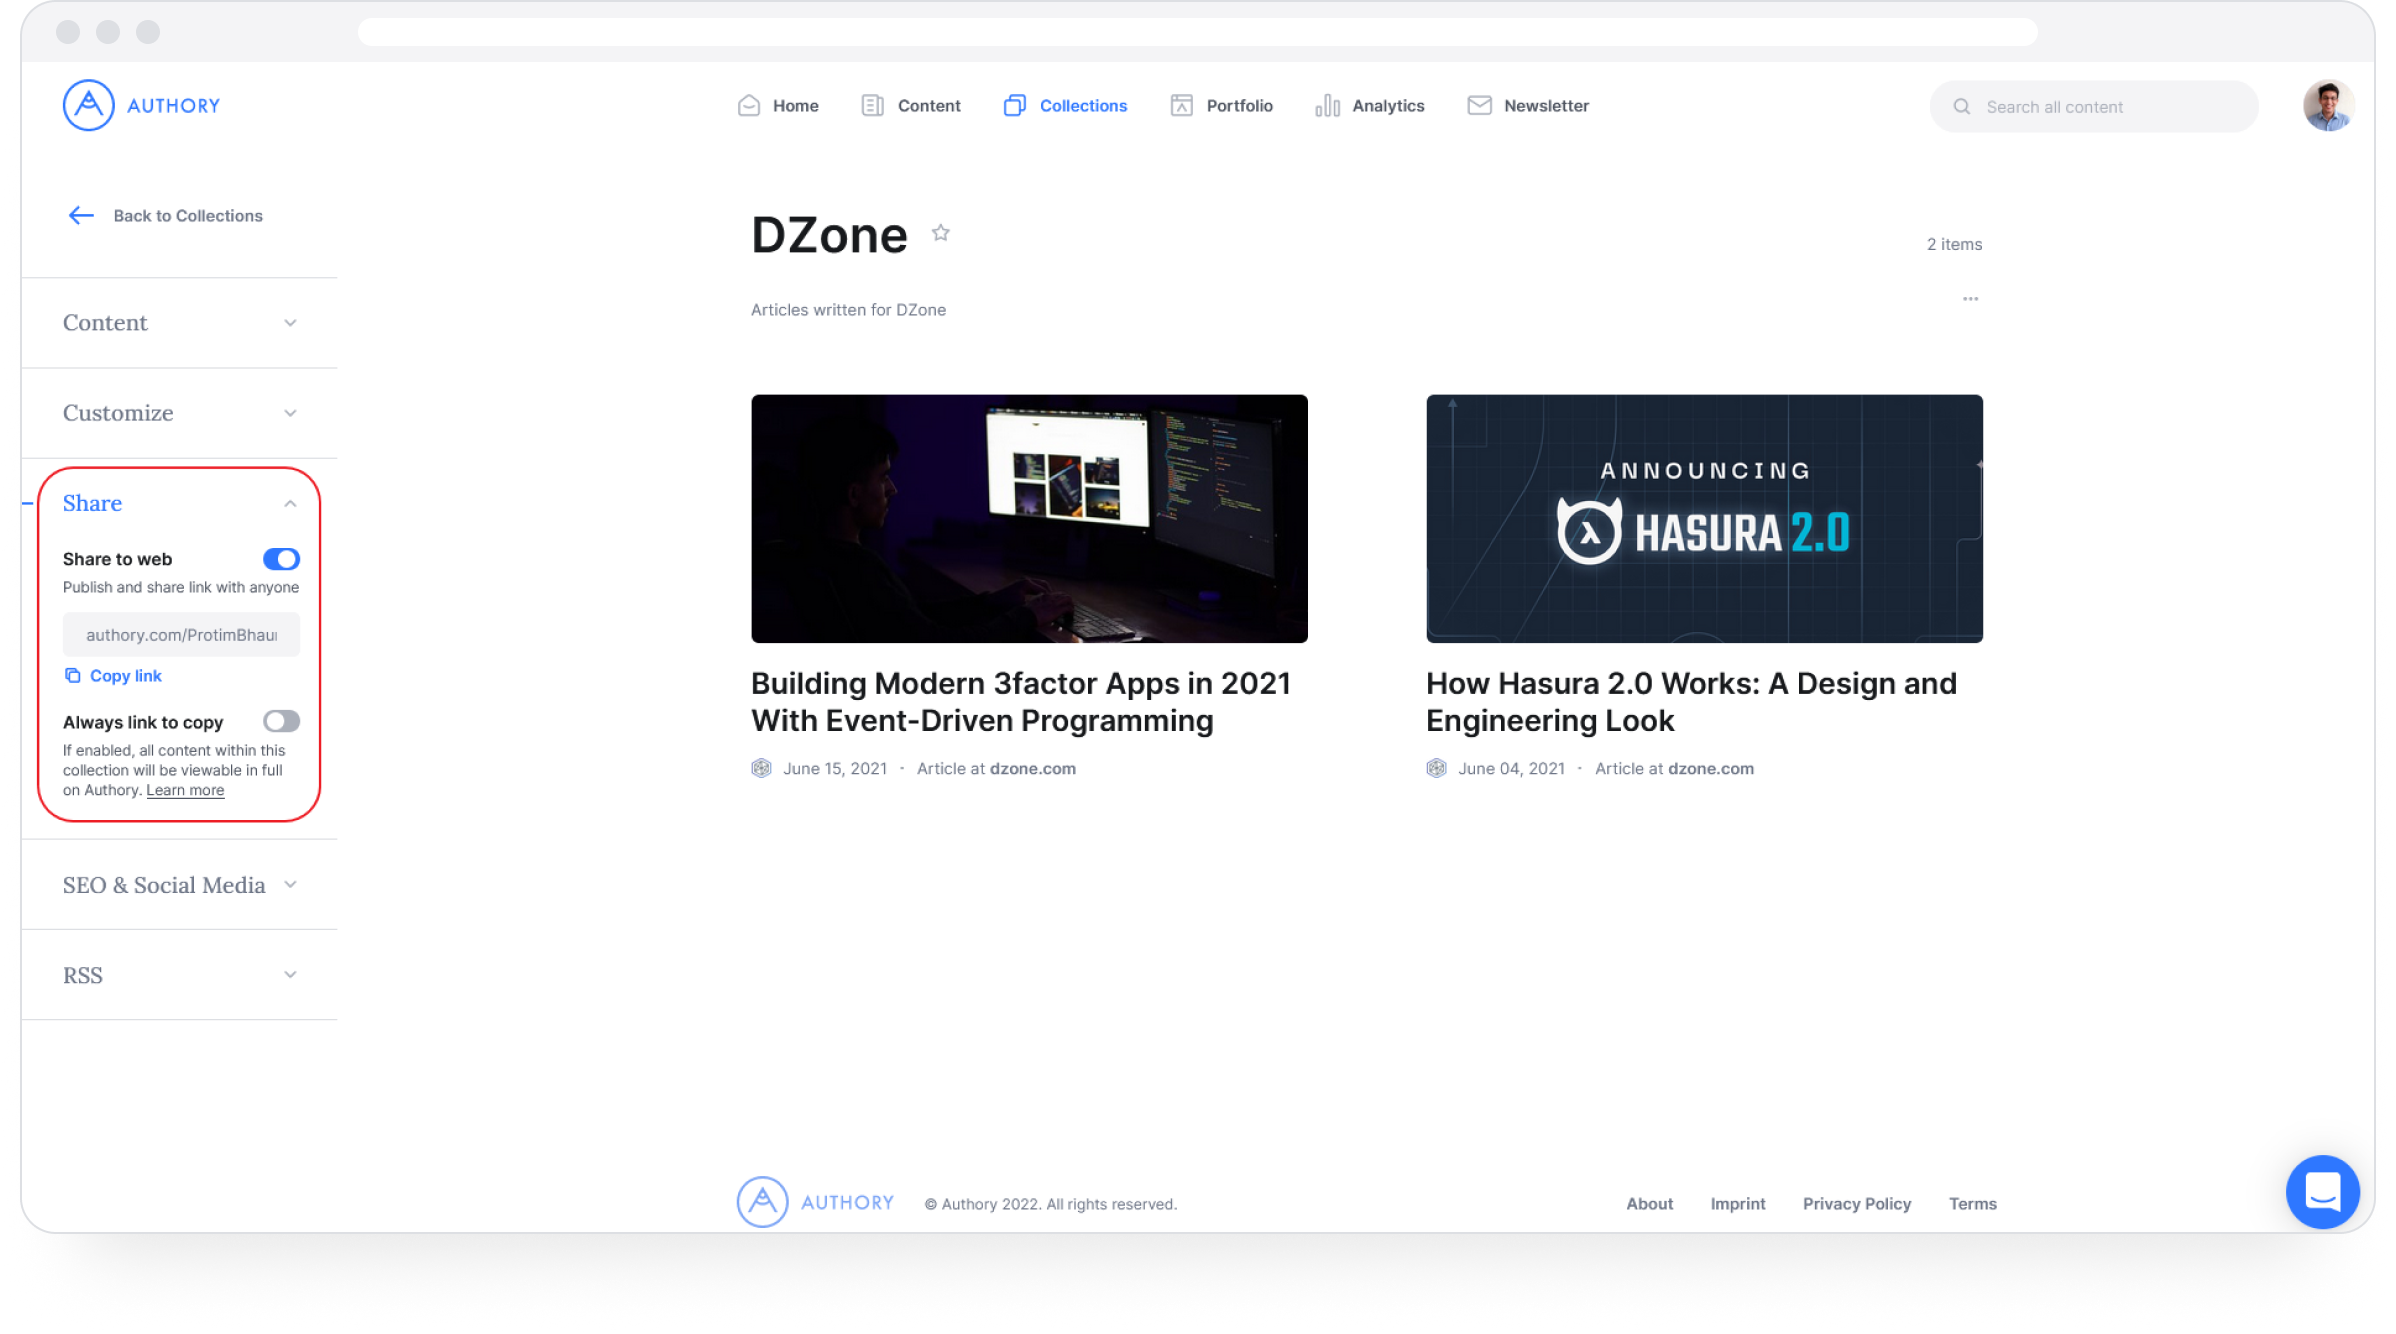2396x1334 pixels.
Task: Click the back arrow icon
Action: [81, 215]
